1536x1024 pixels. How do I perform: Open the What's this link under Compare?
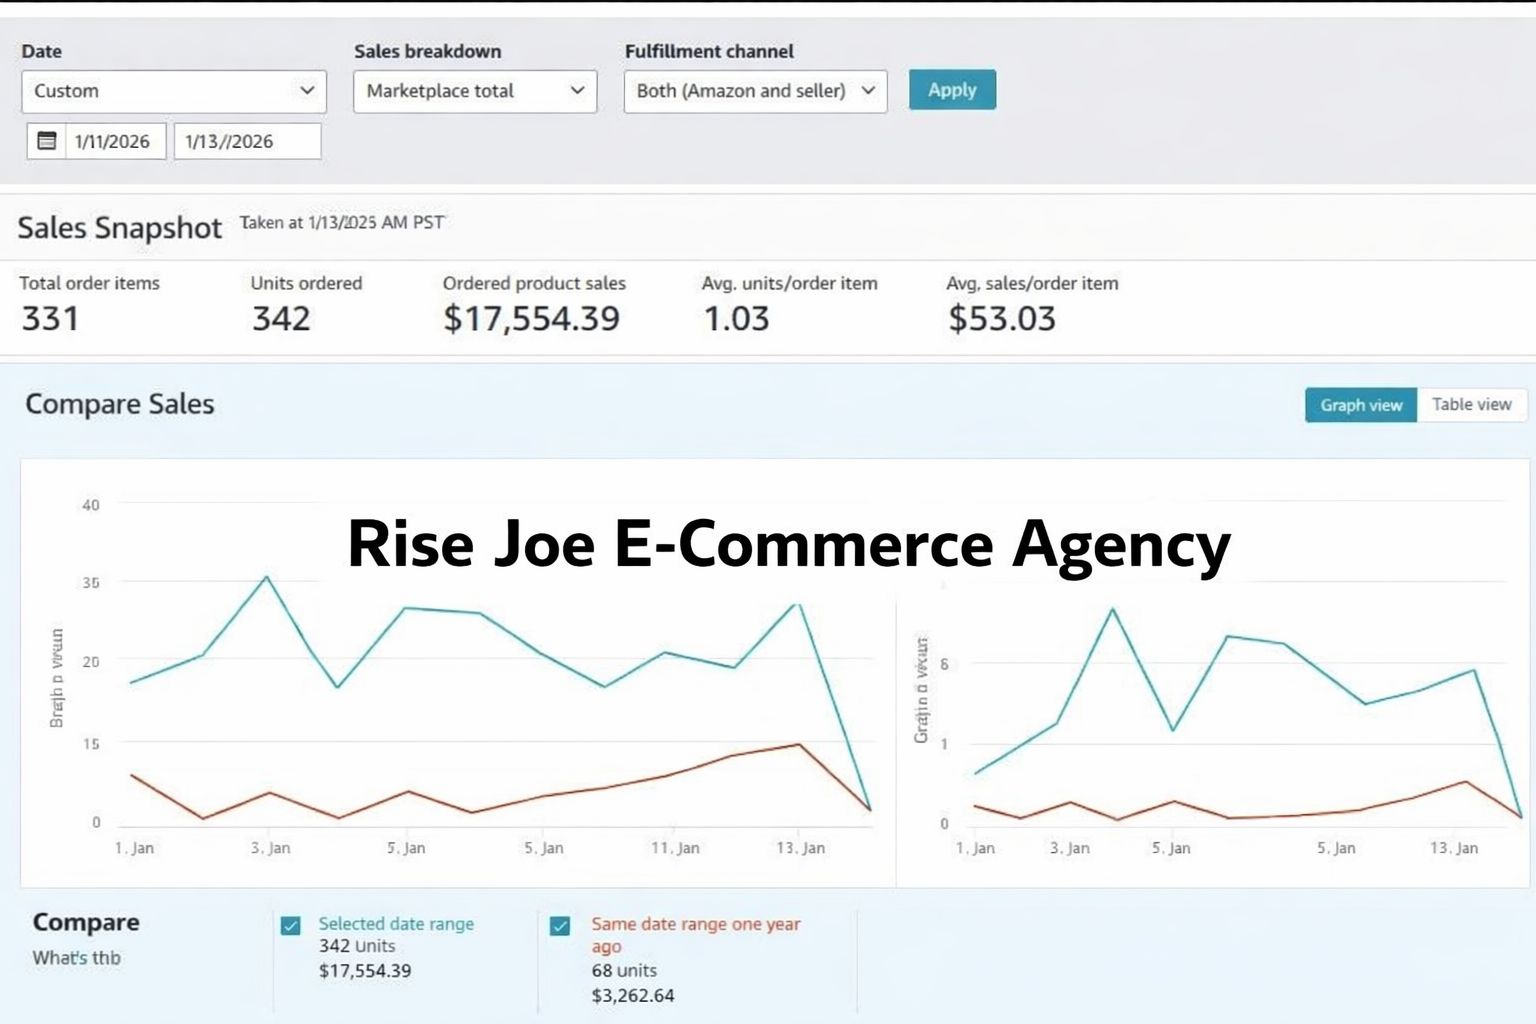[x=75, y=958]
